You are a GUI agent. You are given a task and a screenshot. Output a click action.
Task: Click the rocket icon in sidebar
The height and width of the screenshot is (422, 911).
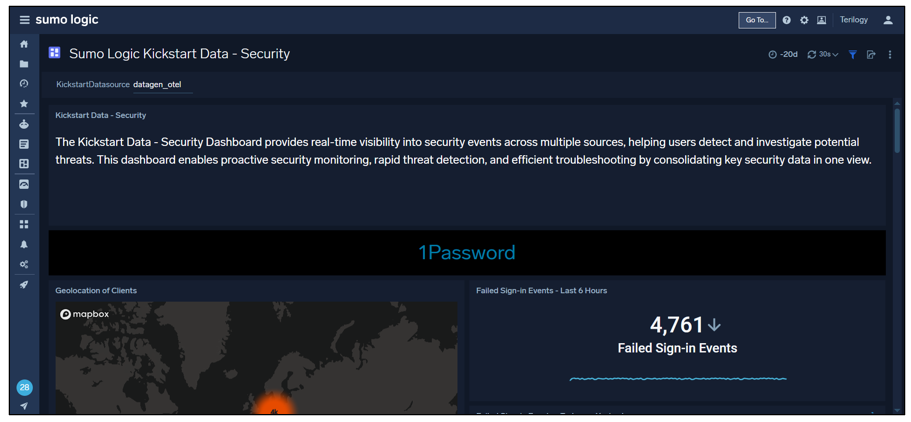(x=24, y=285)
